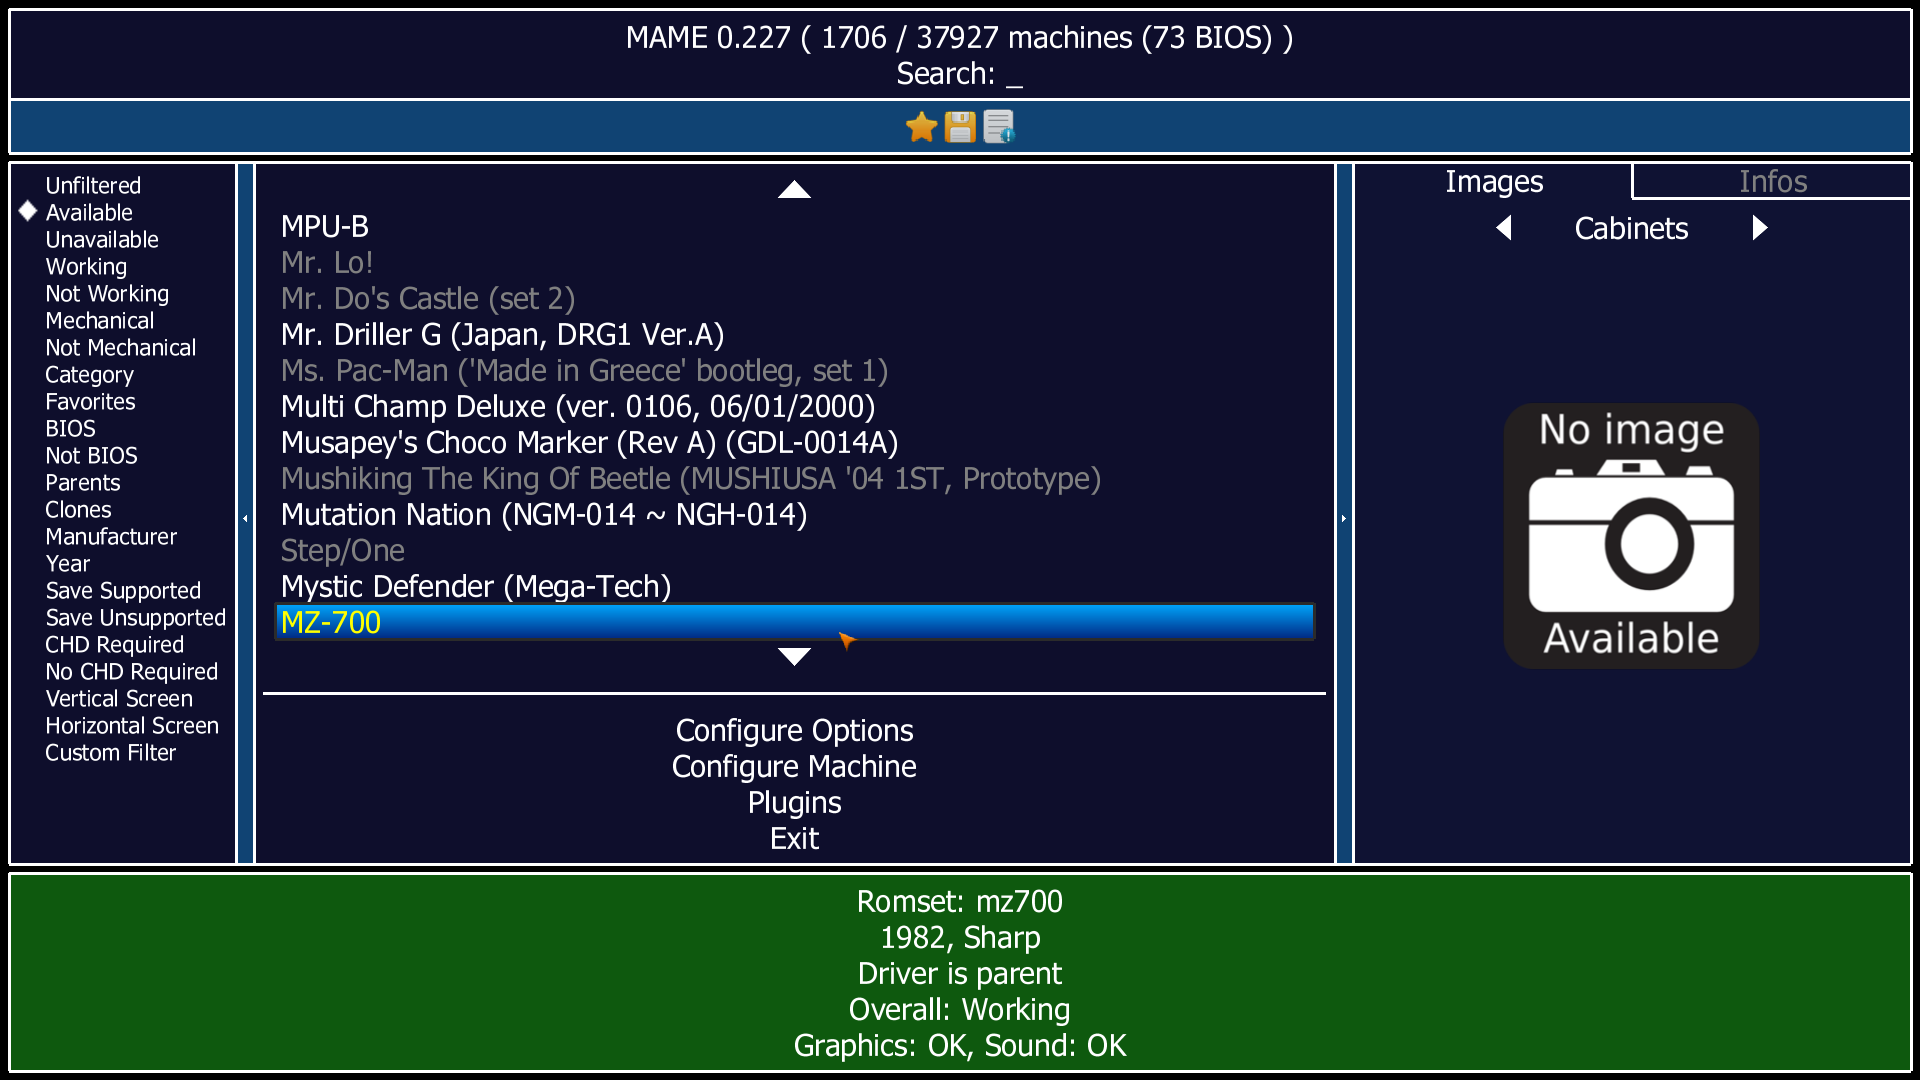
Task: Select the Horizontal Screen filter
Action: (132, 725)
